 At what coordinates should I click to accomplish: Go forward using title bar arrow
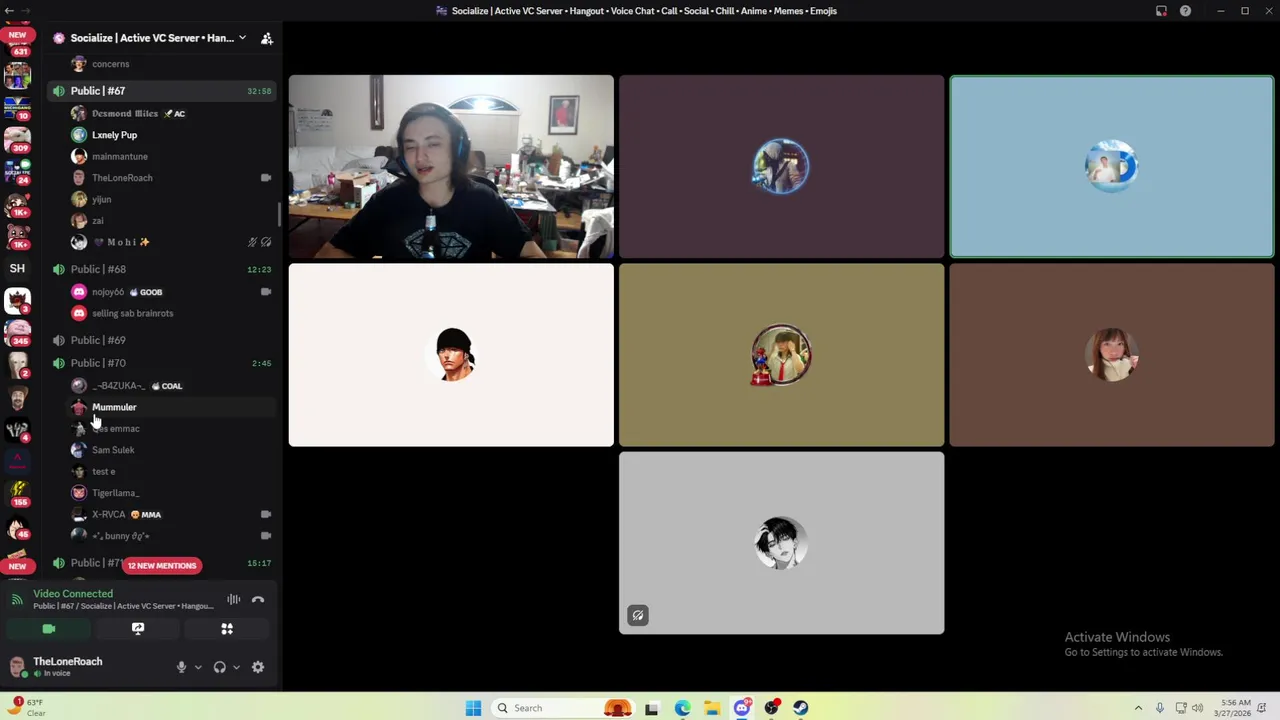[x=24, y=11]
